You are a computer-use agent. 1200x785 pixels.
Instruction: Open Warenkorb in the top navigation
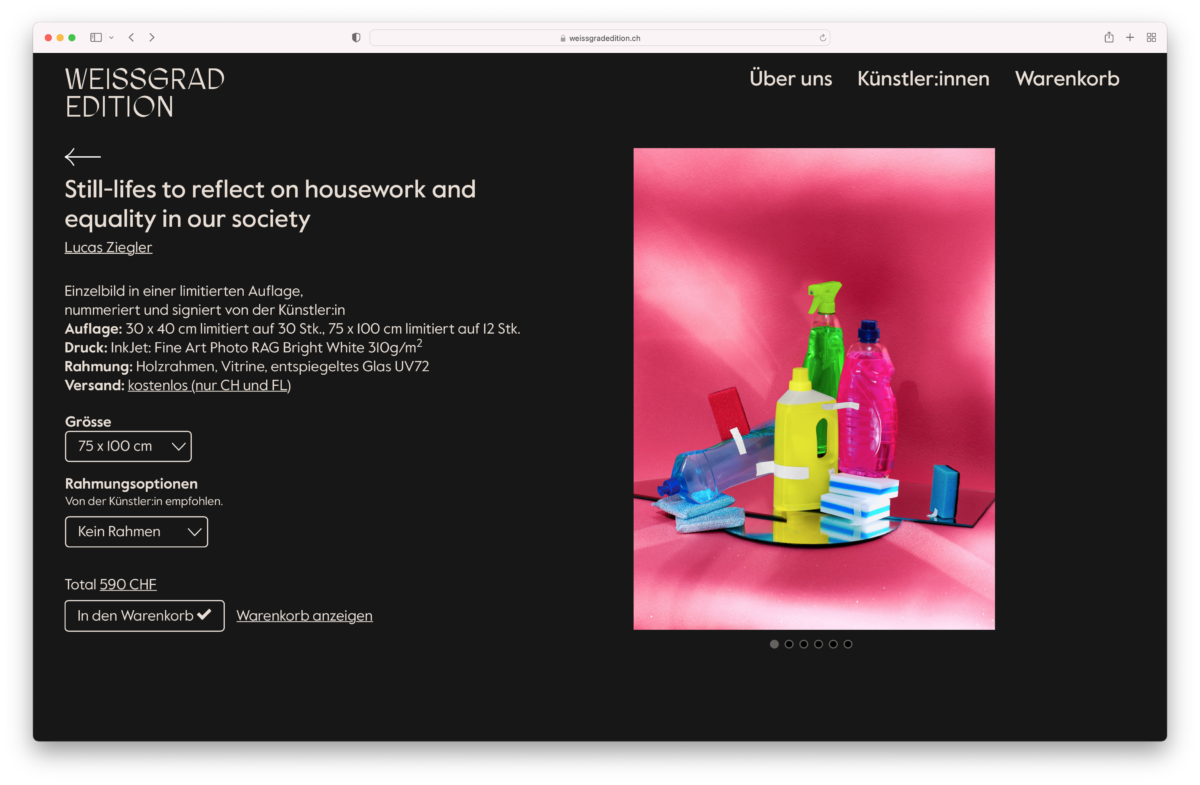(1067, 79)
